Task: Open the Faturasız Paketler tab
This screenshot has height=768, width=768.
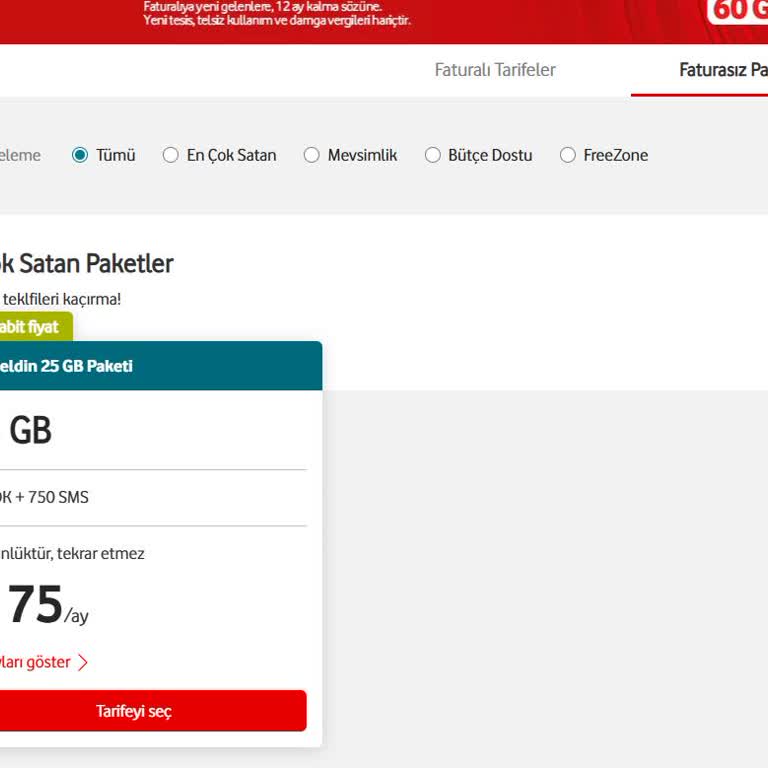Action: (x=723, y=70)
